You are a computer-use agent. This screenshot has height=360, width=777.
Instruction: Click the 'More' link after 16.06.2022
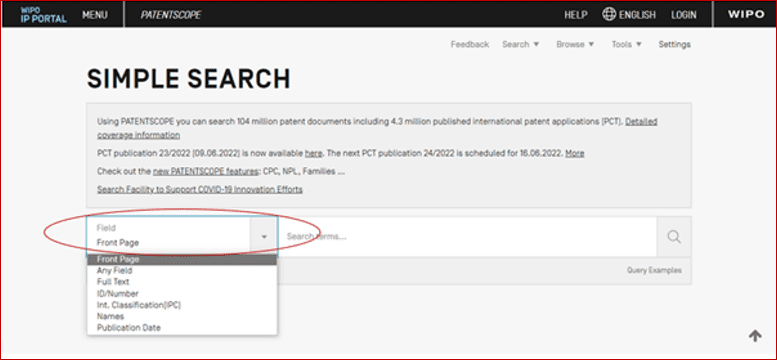pos(575,153)
